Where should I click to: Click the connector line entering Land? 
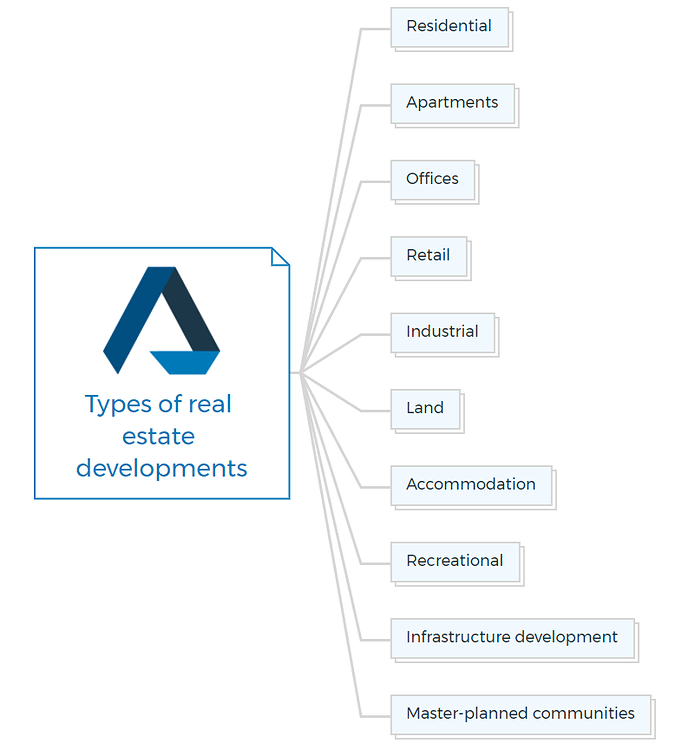[x=375, y=409]
